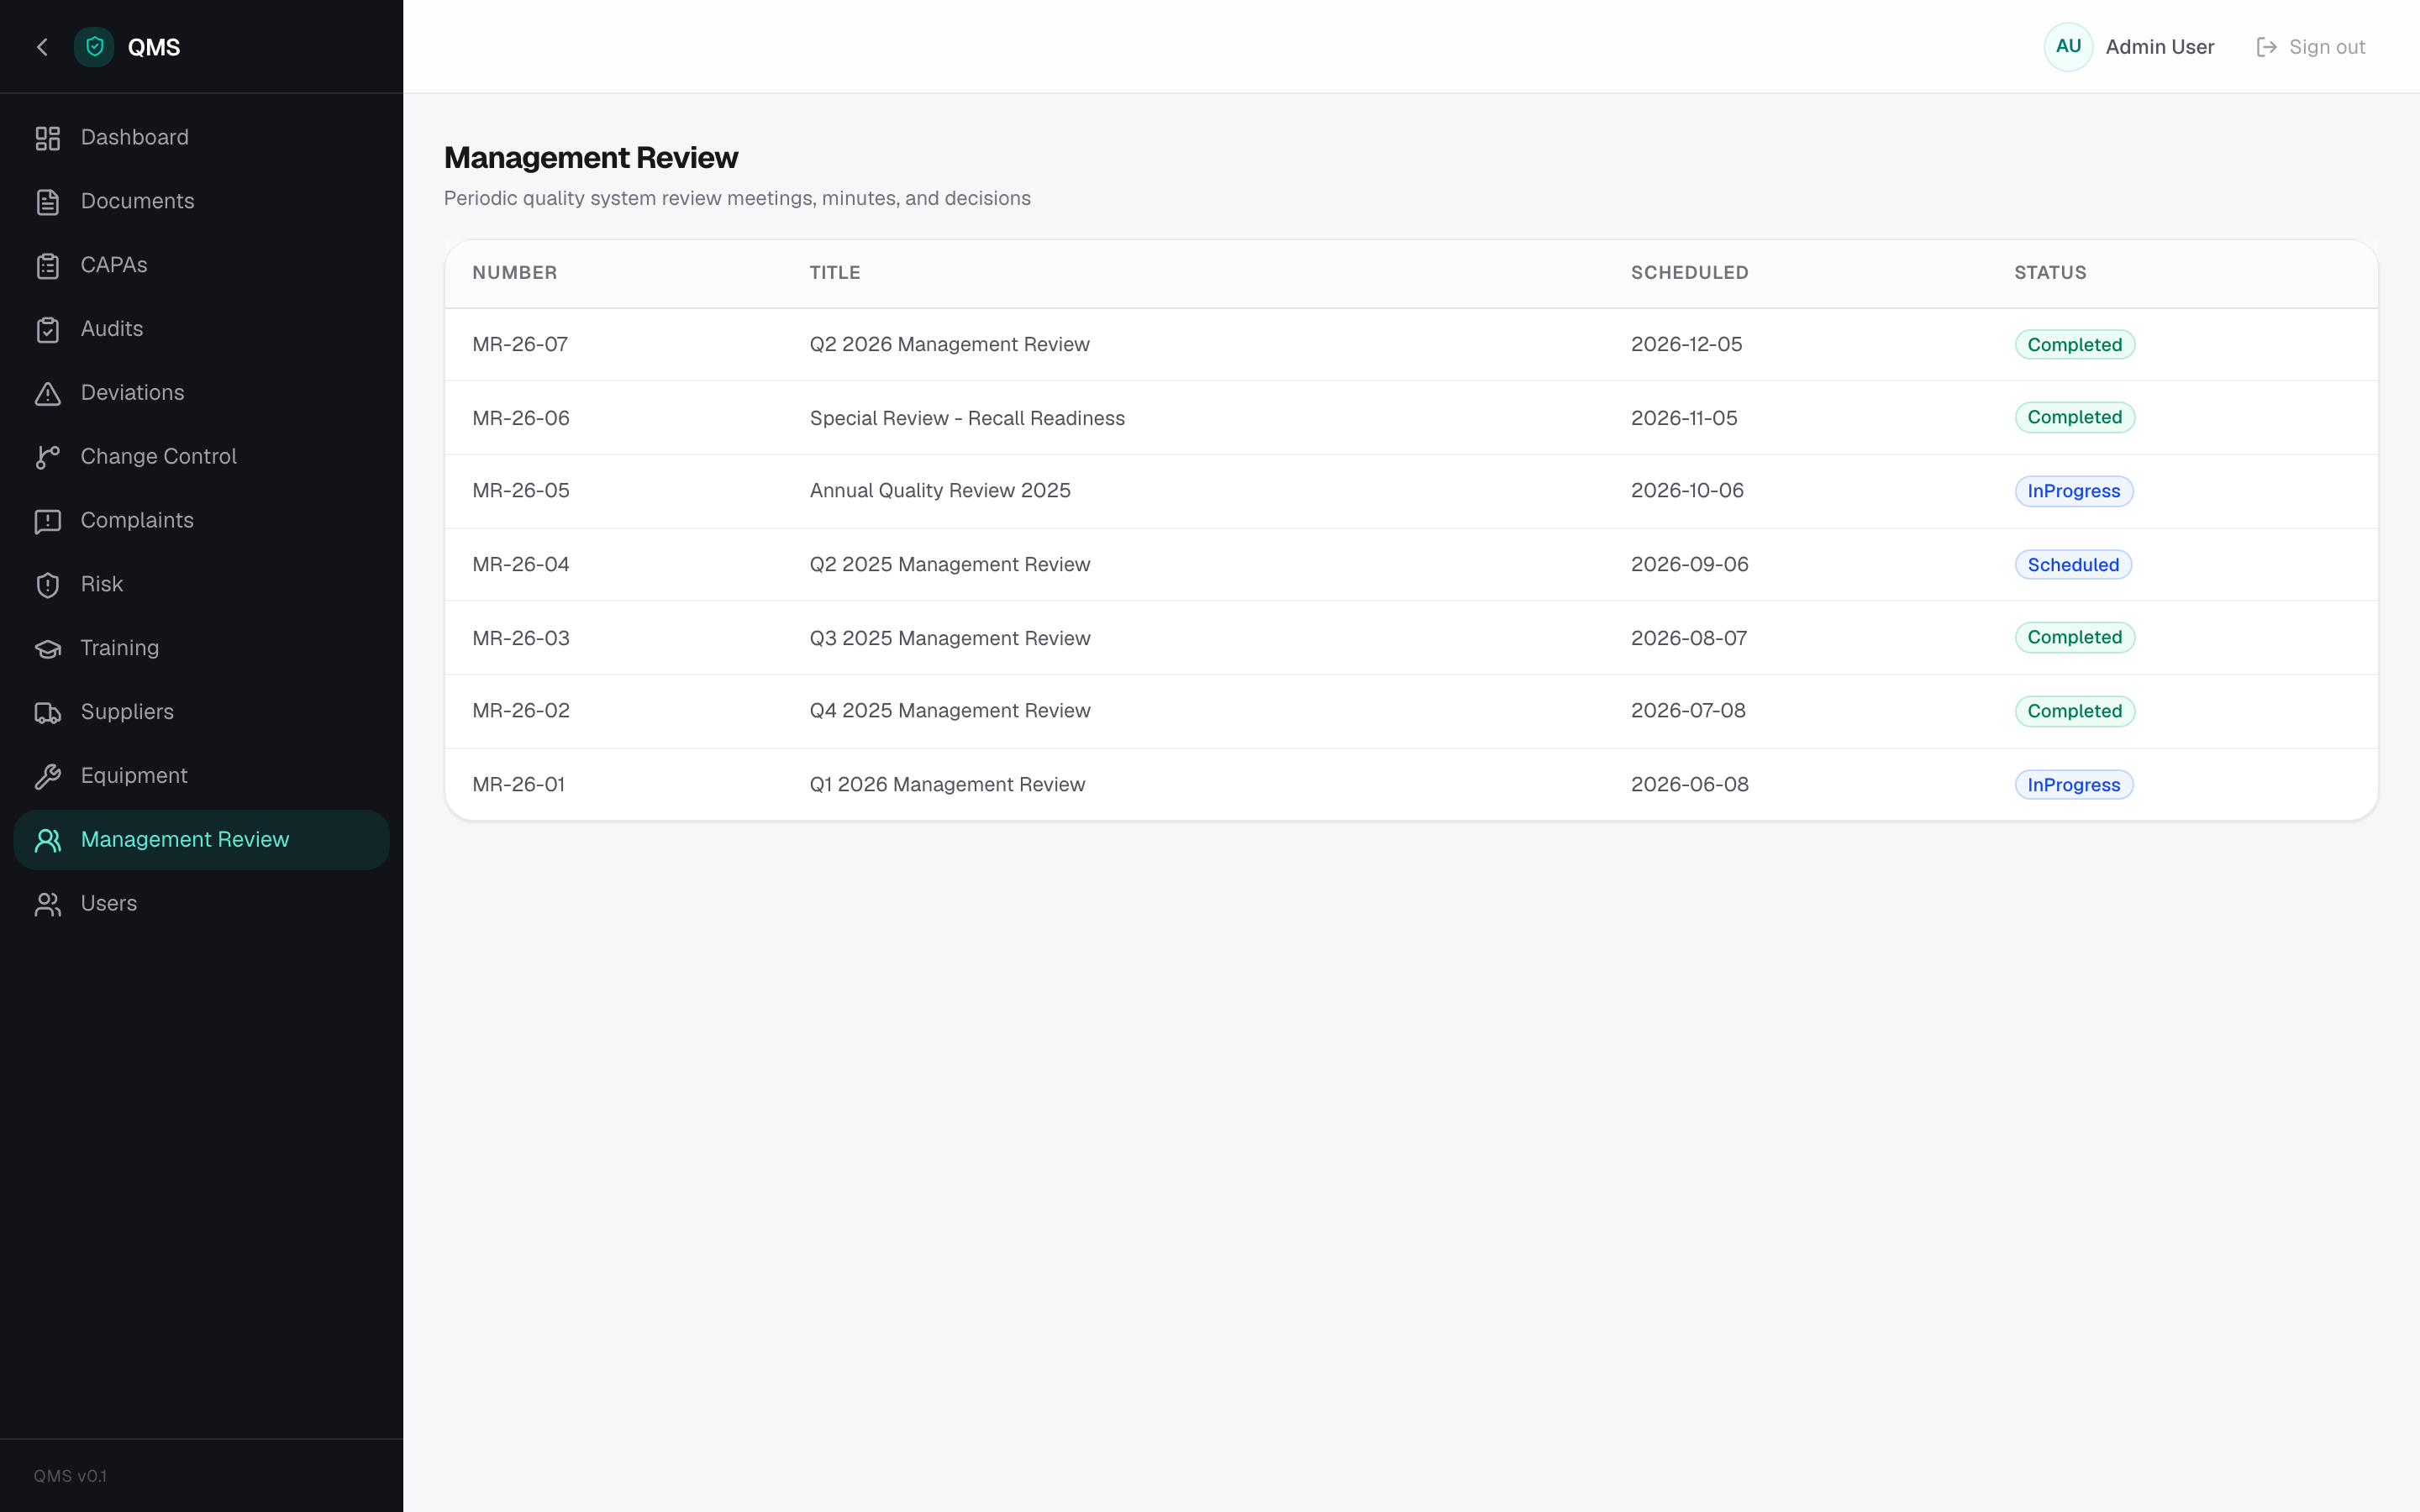The width and height of the screenshot is (2420, 1512).
Task: Click scheduled date 2026-09-06
Action: (1689, 565)
